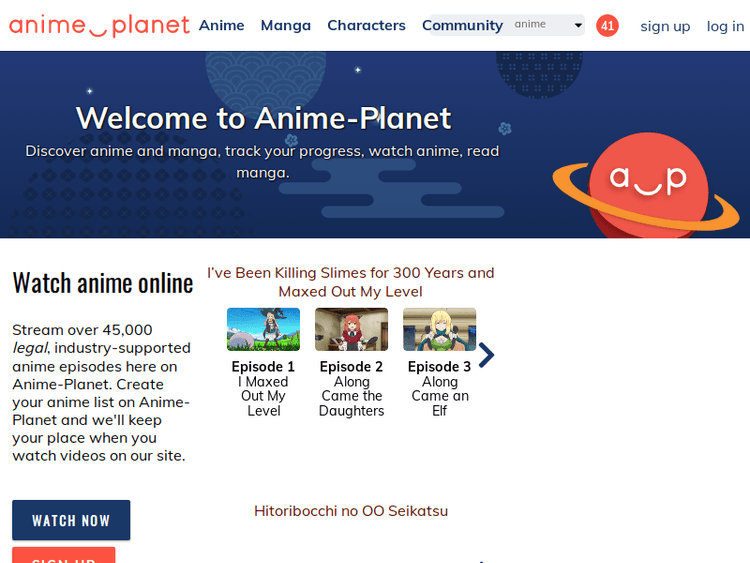
Task: Open the Manga menu
Action: pos(286,25)
